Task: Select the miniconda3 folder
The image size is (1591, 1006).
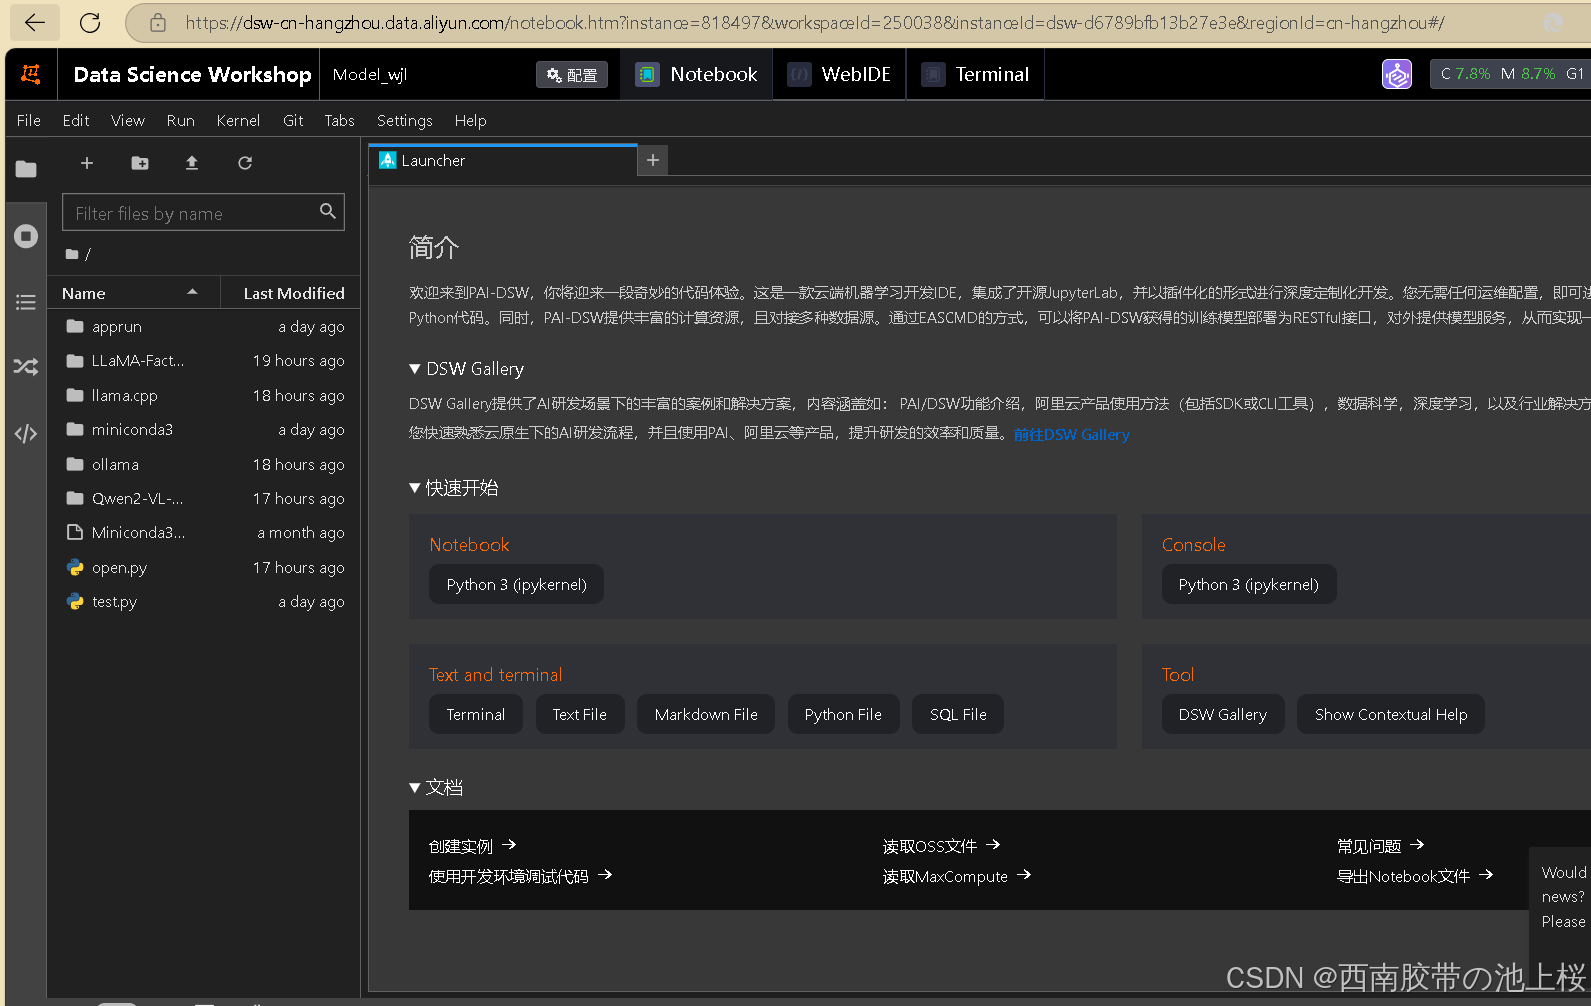Action: (x=204, y=430)
